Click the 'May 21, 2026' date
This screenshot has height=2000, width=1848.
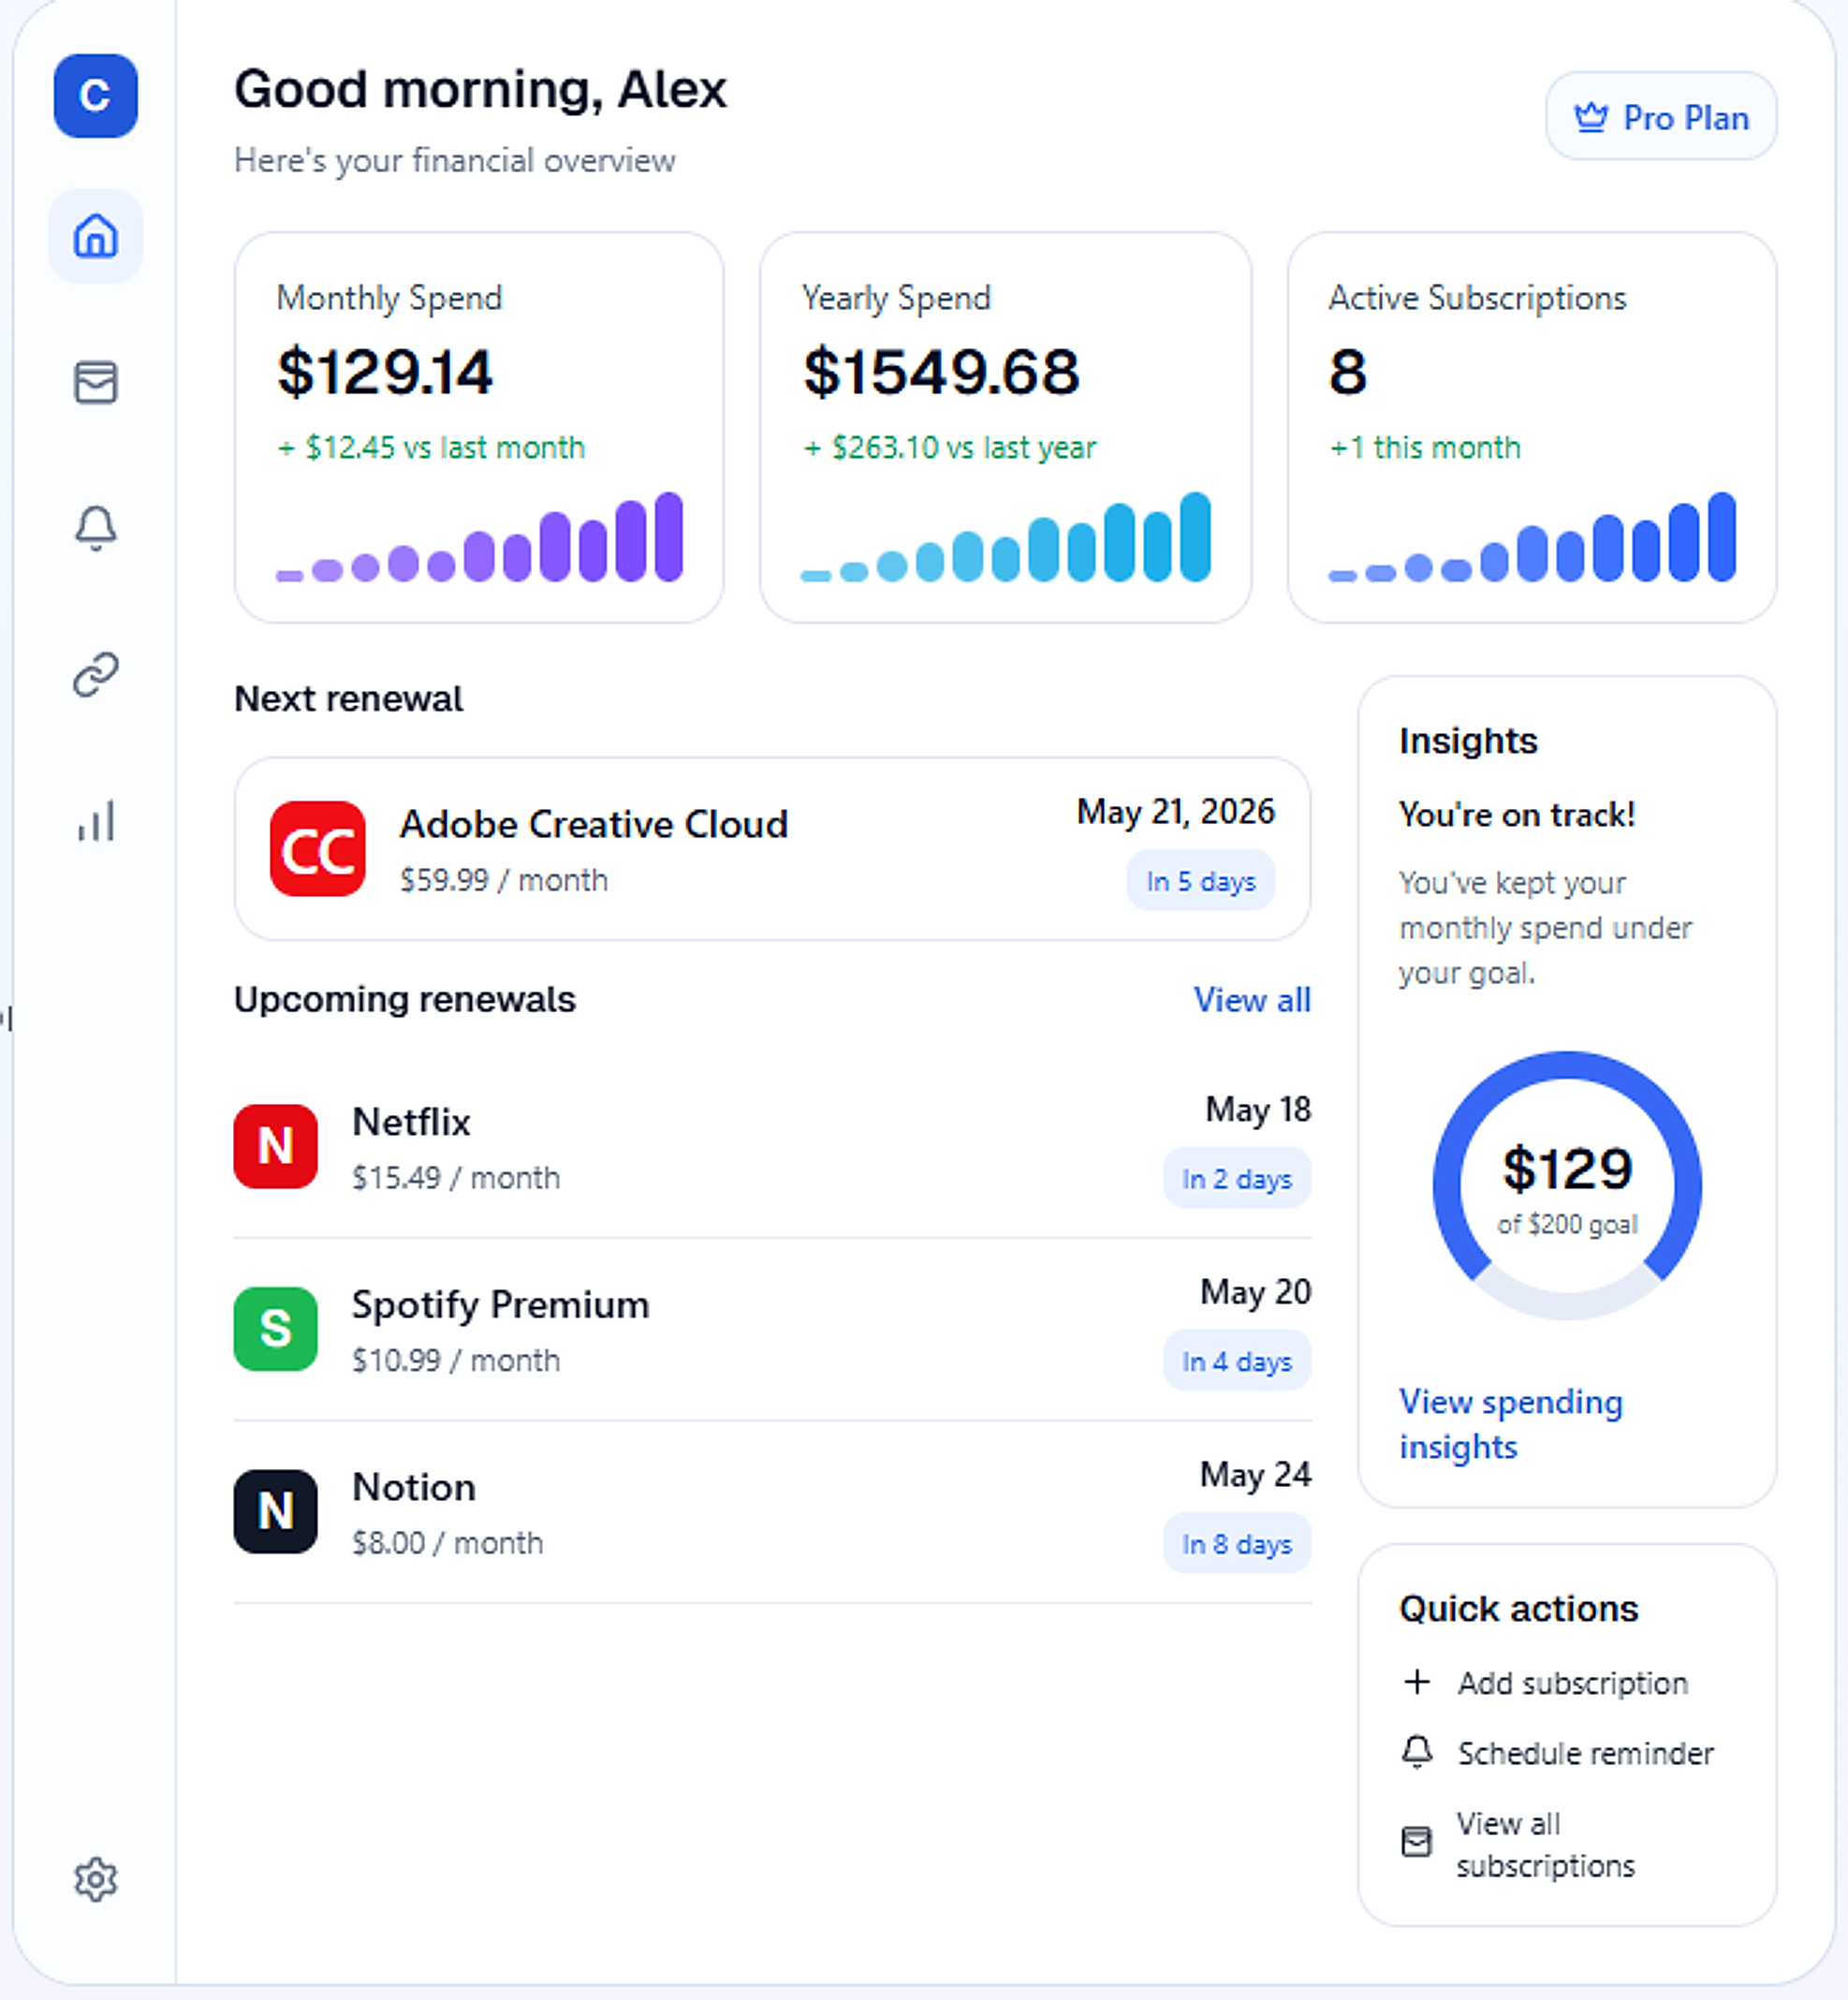coord(1175,812)
